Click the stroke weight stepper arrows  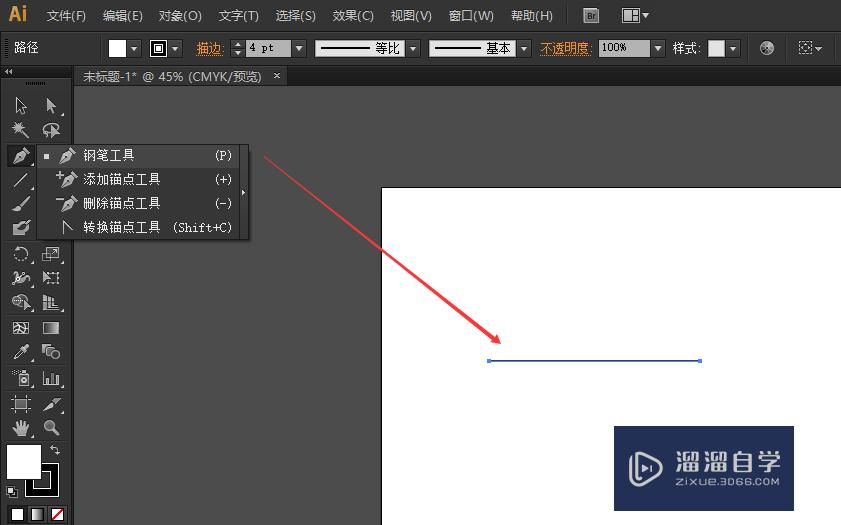pos(238,49)
